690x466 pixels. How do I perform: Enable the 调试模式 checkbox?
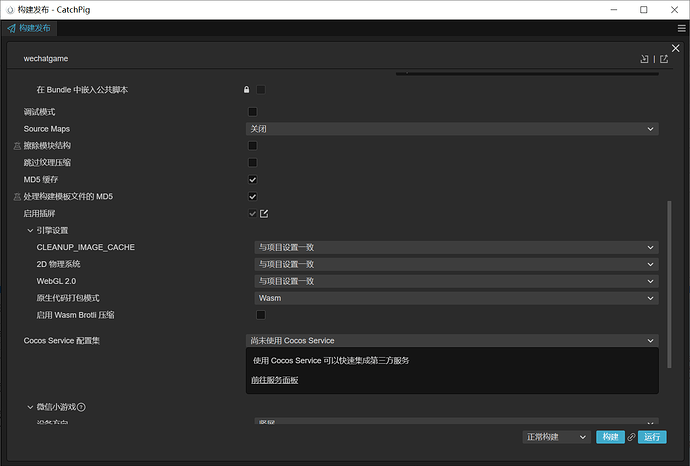(253, 112)
